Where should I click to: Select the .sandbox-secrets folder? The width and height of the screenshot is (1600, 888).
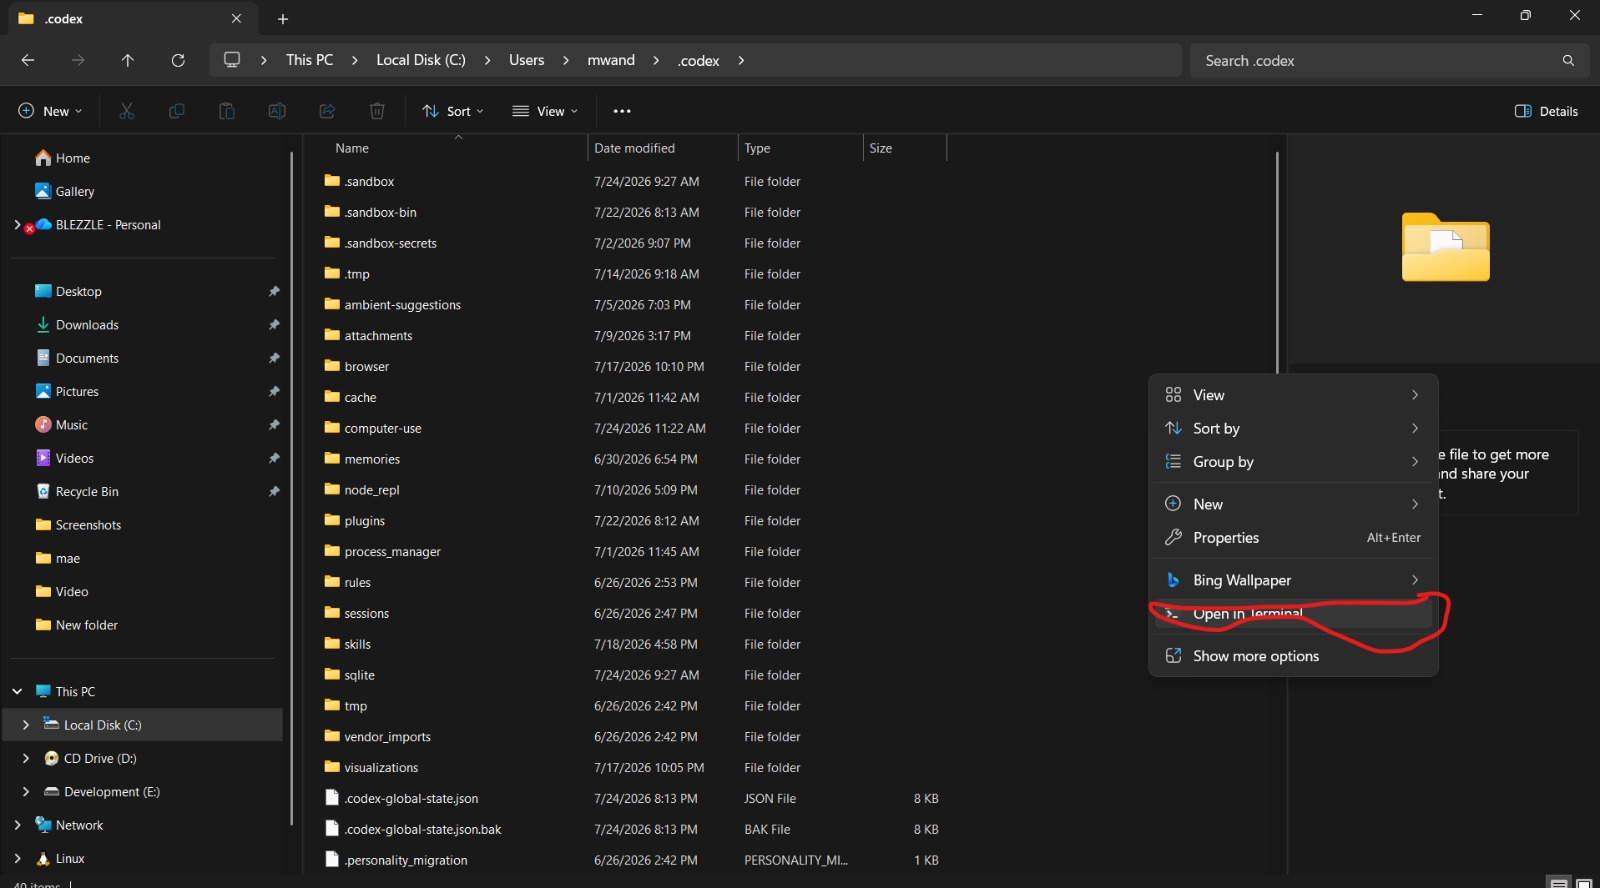click(635, 243)
